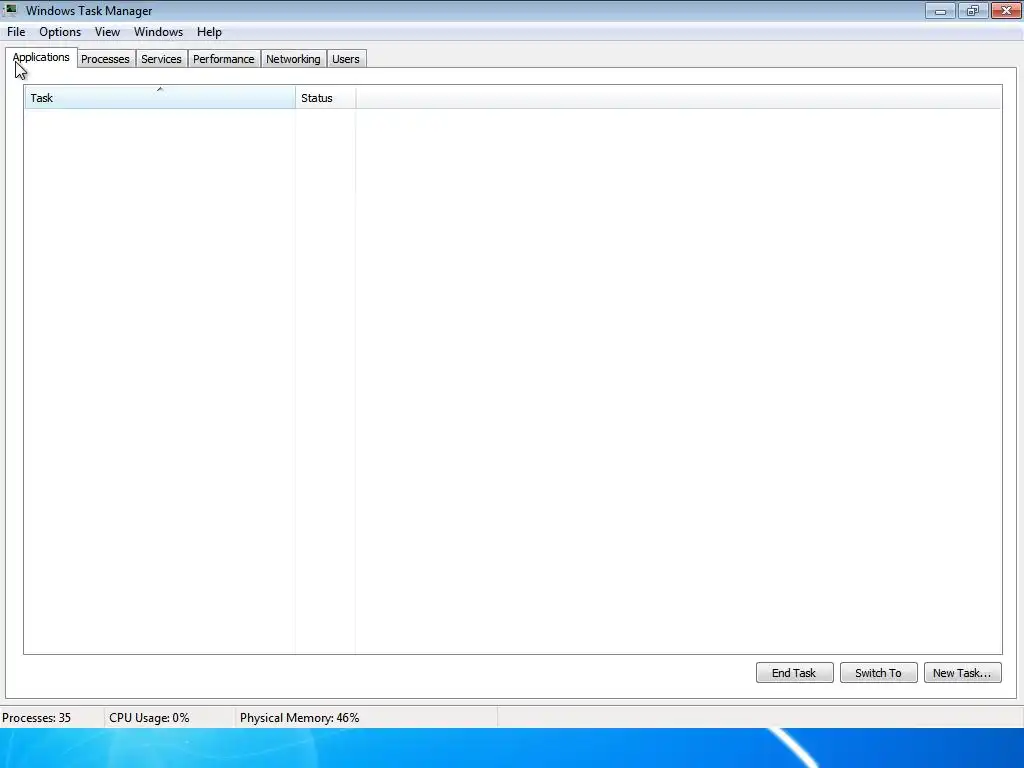Screen dimensions: 1024x768
Task: Click the Task Manager title bar icon
Action: pyautogui.click(x=10, y=10)
